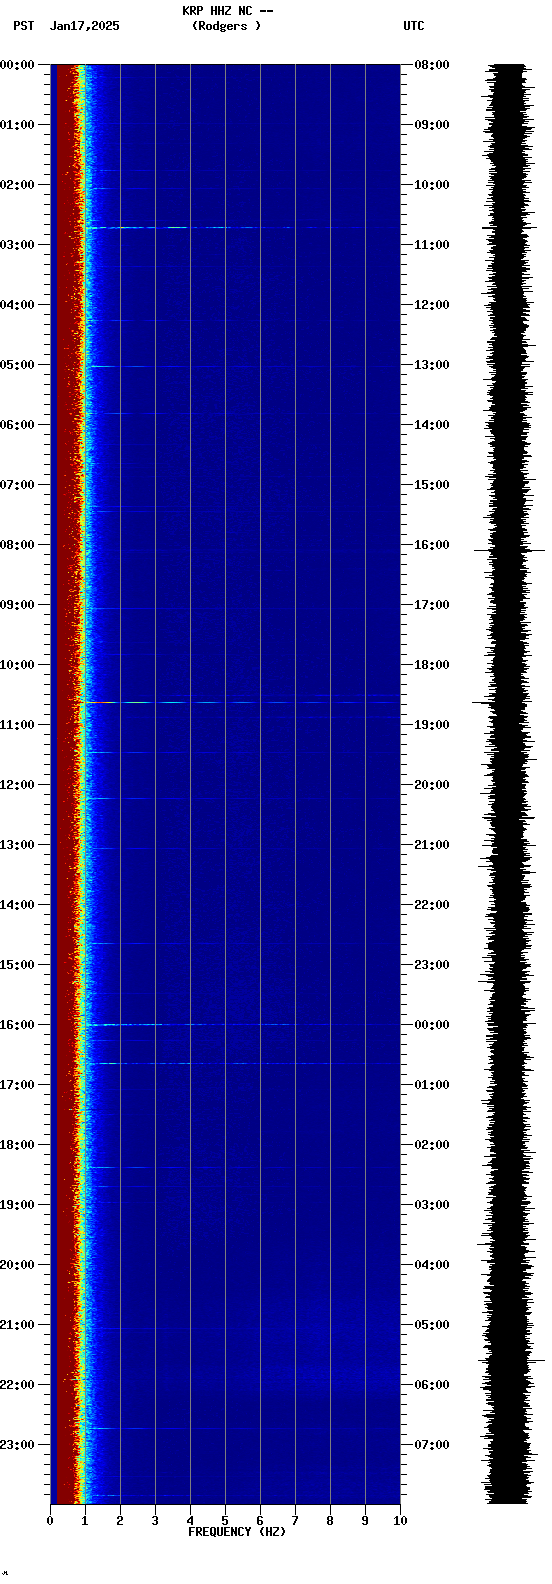Click the '08:00' UTC time label
This screenshot has width=552, height=1584.
tap(432, 65)
